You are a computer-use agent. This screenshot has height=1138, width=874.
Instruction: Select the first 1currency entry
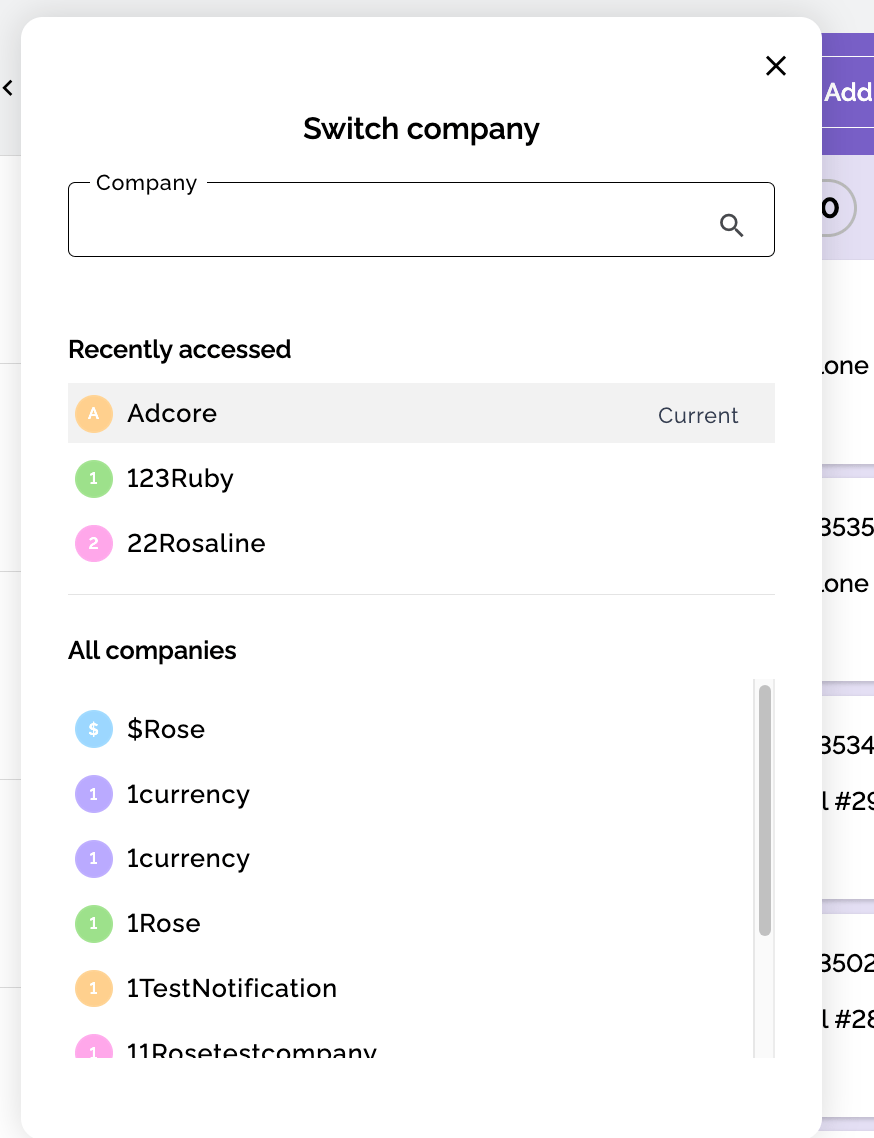click(x=188, y=794)
